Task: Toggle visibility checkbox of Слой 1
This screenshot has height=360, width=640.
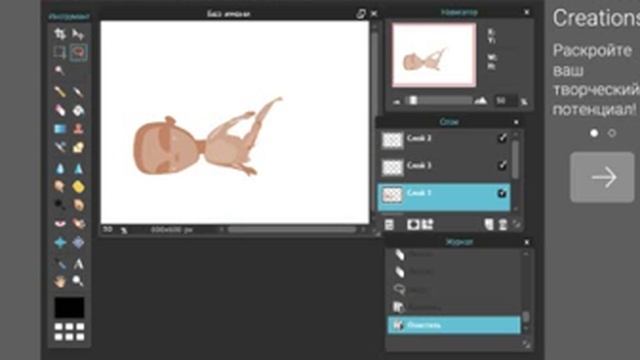Action: [x=502, y=193]
